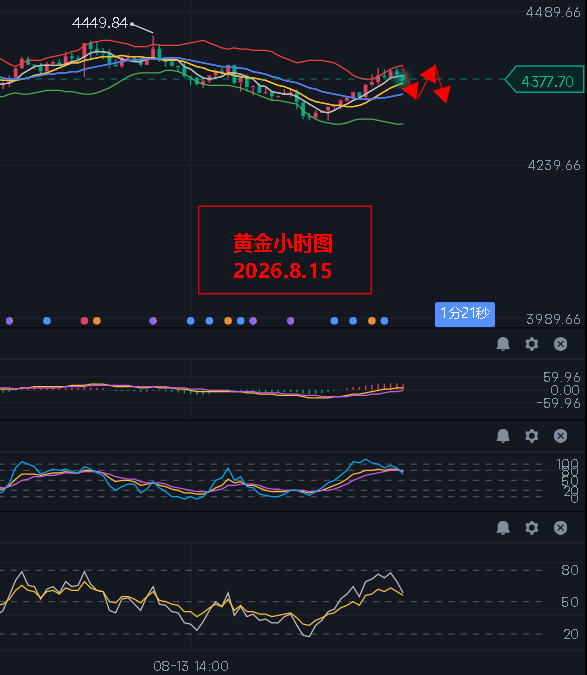The image size is (587, 675).
Task: Open settings gear of the MACD panel
Action: pyautogui.click(x=531, y=344)
